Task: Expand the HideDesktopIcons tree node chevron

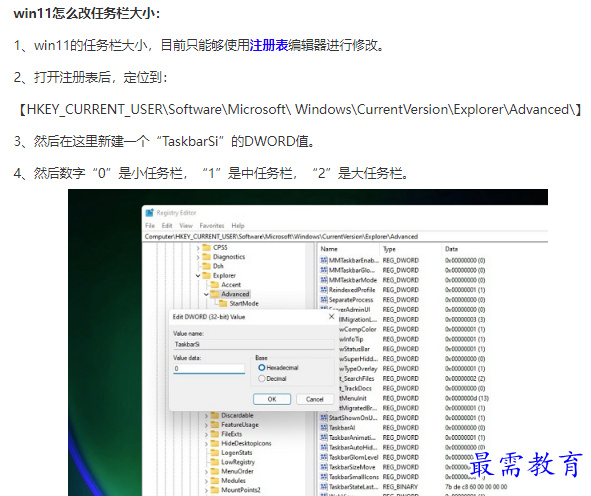Action: click(x=206, y=444)
